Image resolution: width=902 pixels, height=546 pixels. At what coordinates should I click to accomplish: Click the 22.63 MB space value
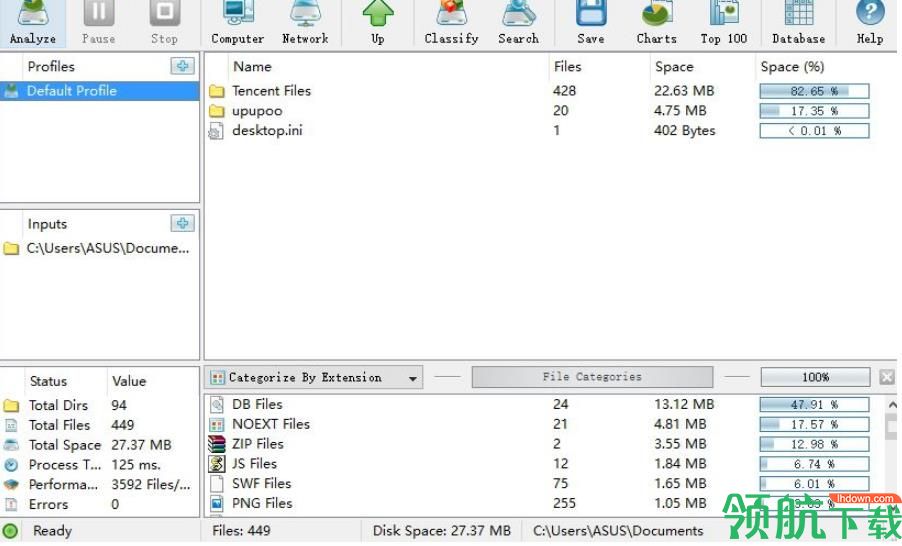point(684,91)
